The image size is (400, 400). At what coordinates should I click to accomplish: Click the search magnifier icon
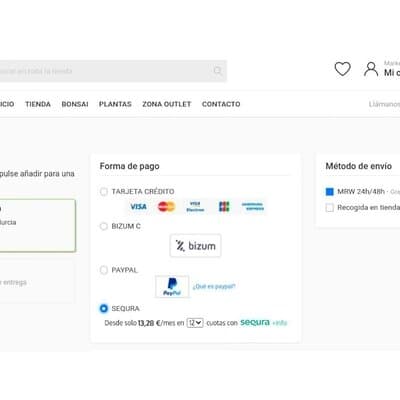217,71
